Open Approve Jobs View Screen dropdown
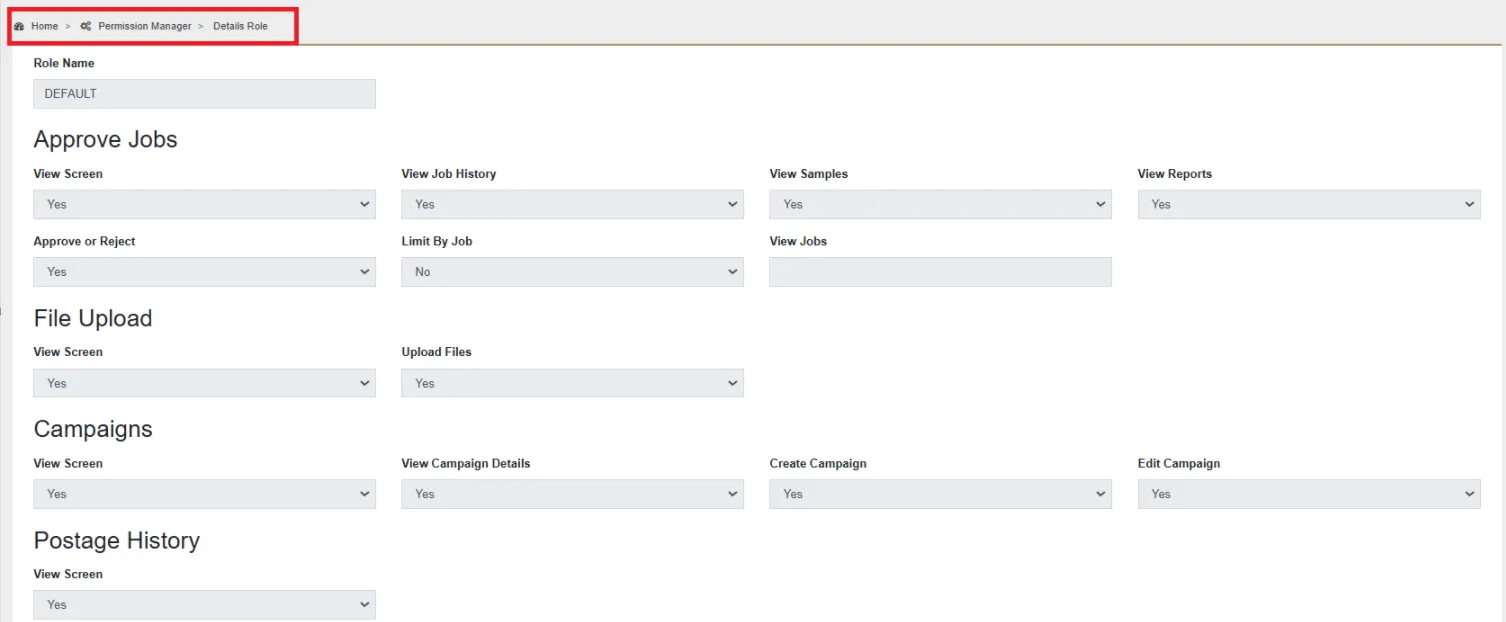The width and height of the screenshot is (1506, 622). coord(205,204)
